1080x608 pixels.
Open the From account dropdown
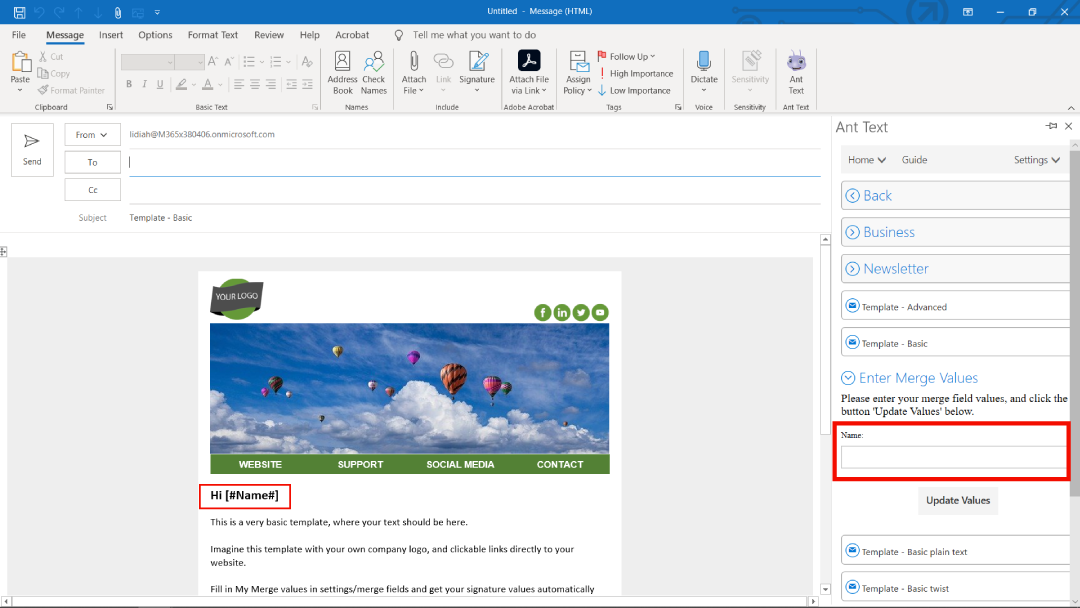[x=92, y=134]
